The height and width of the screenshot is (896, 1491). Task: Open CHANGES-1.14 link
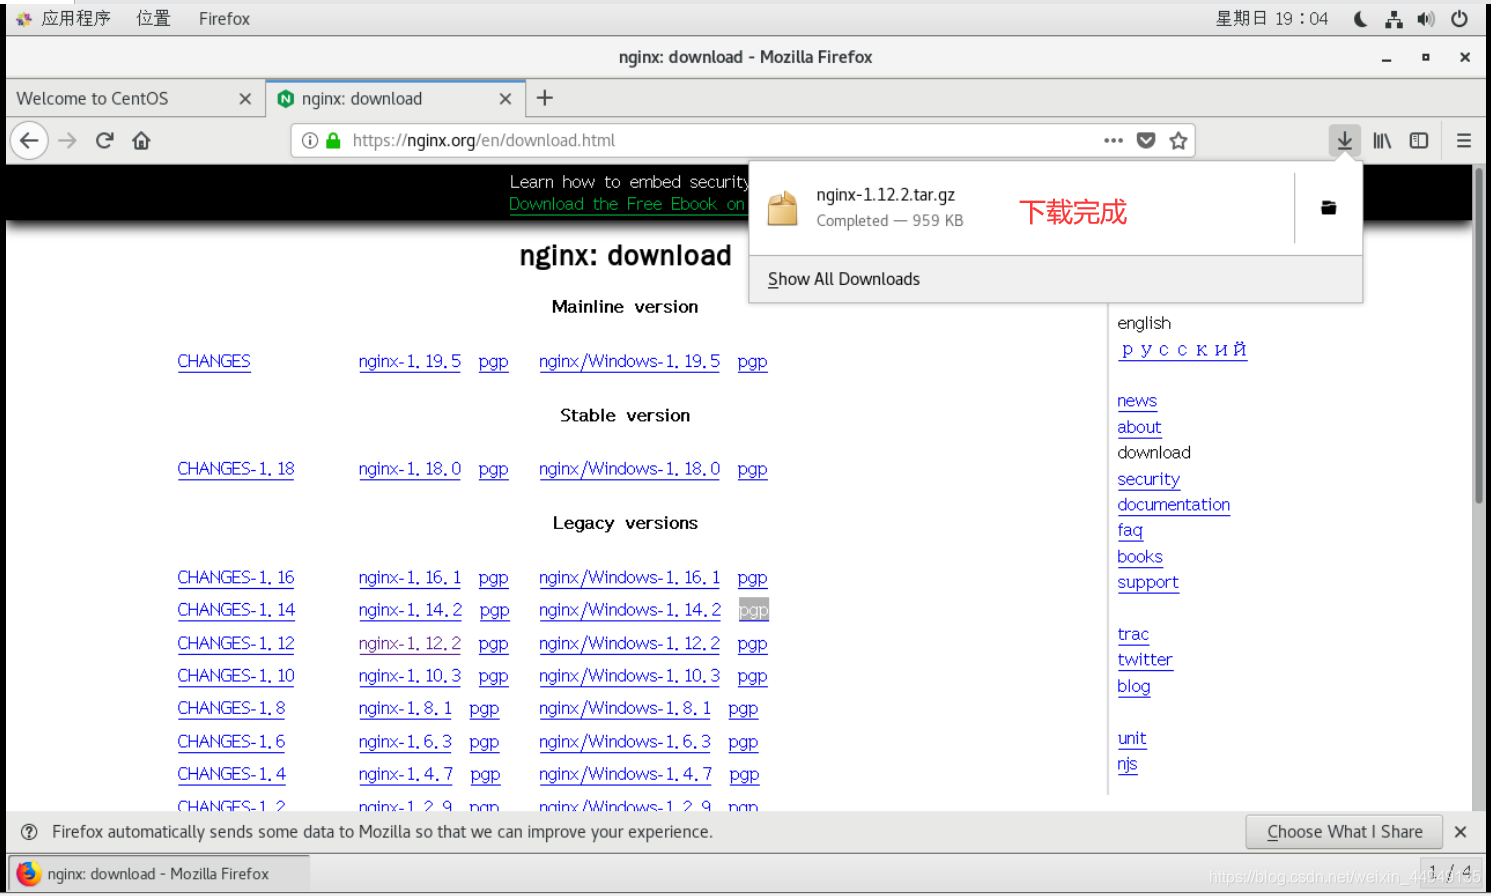point(236,610)
